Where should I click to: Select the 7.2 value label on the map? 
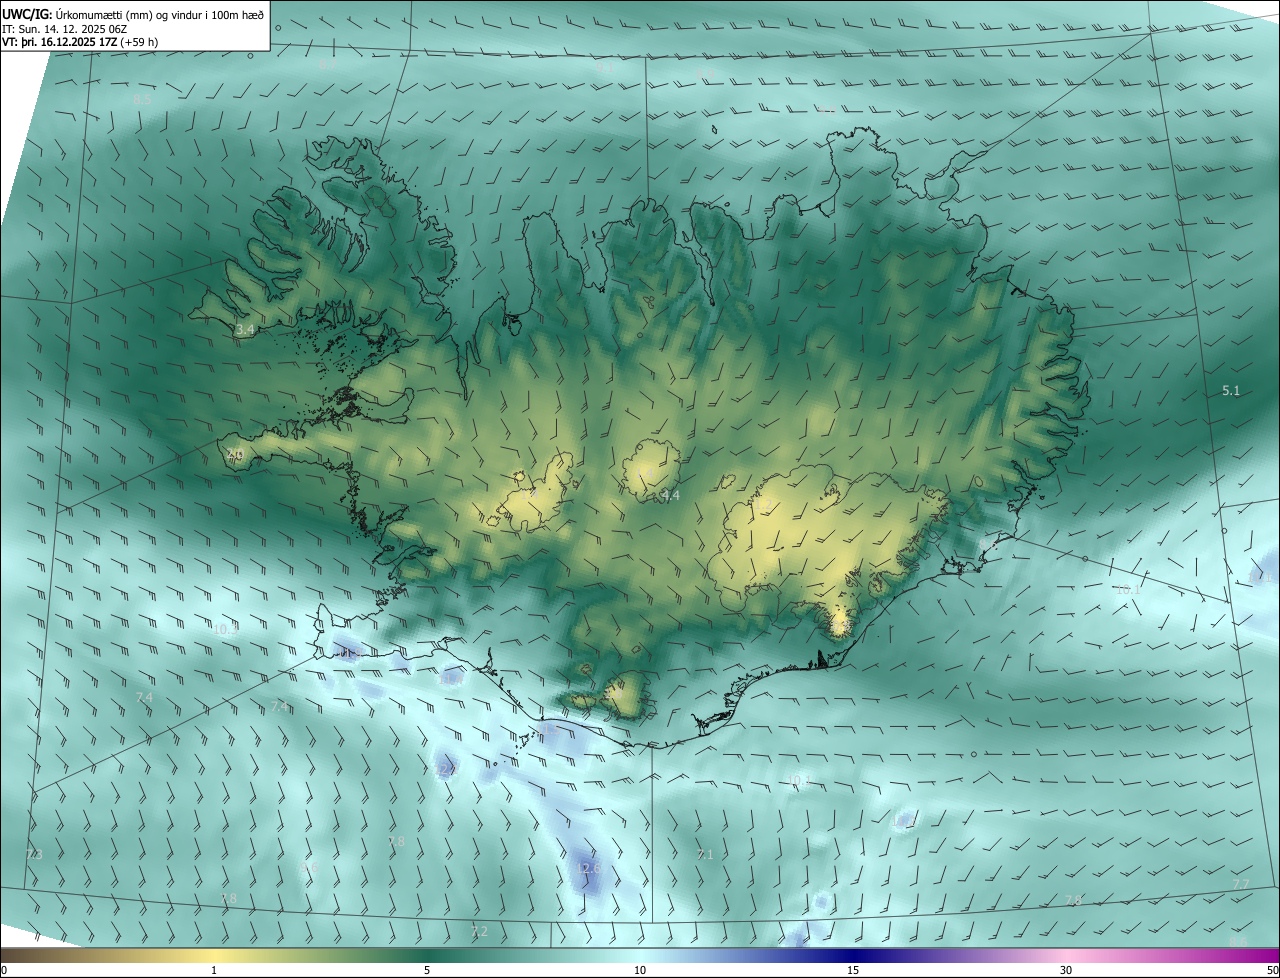tap(479, 932)
